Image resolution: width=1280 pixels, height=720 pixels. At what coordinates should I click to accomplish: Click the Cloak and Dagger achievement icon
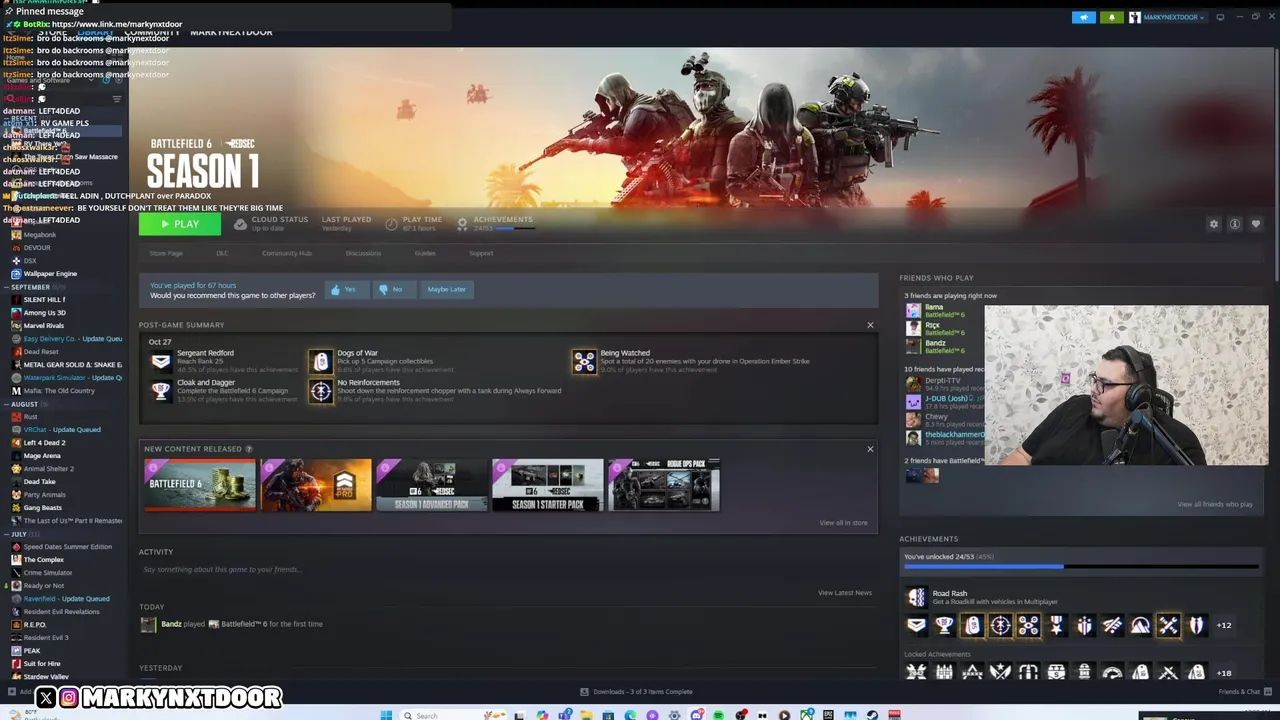(160, 391)
